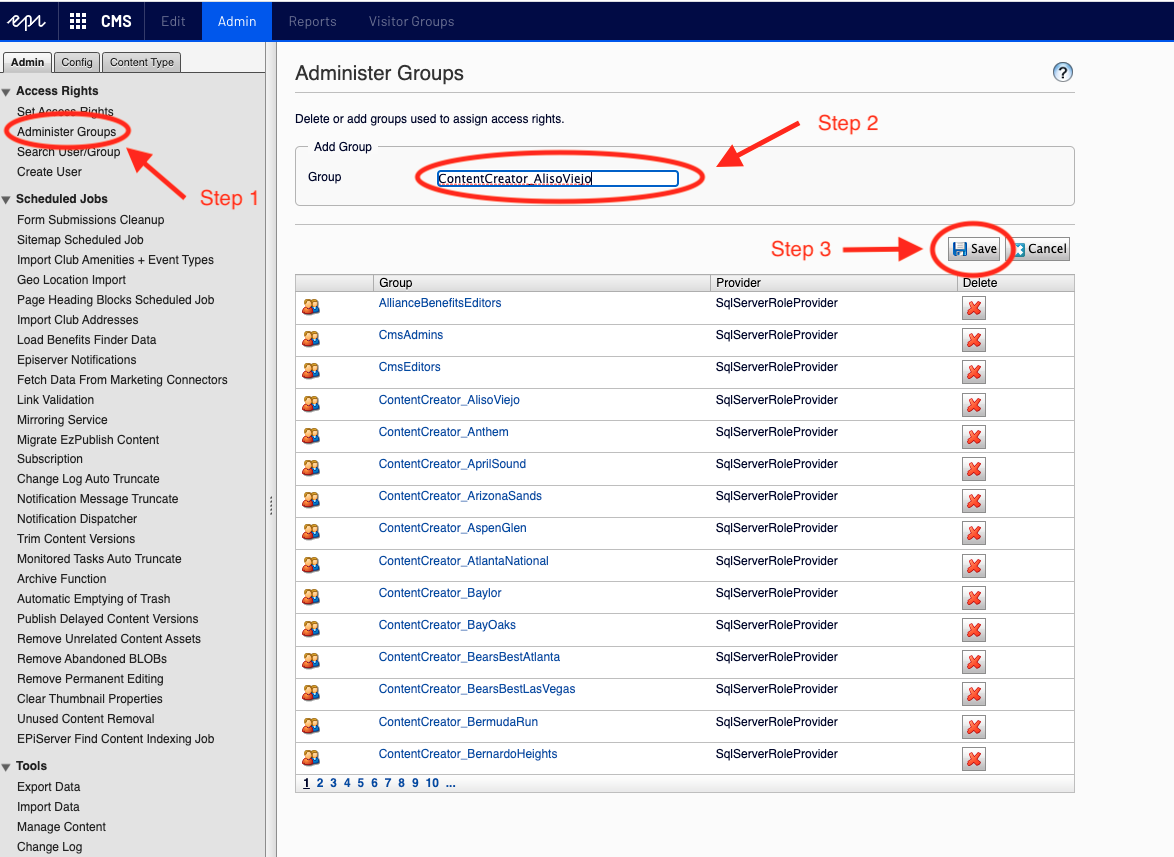Click delete icon for ContentCreator_AlisoViejo row

click(973, 405)
